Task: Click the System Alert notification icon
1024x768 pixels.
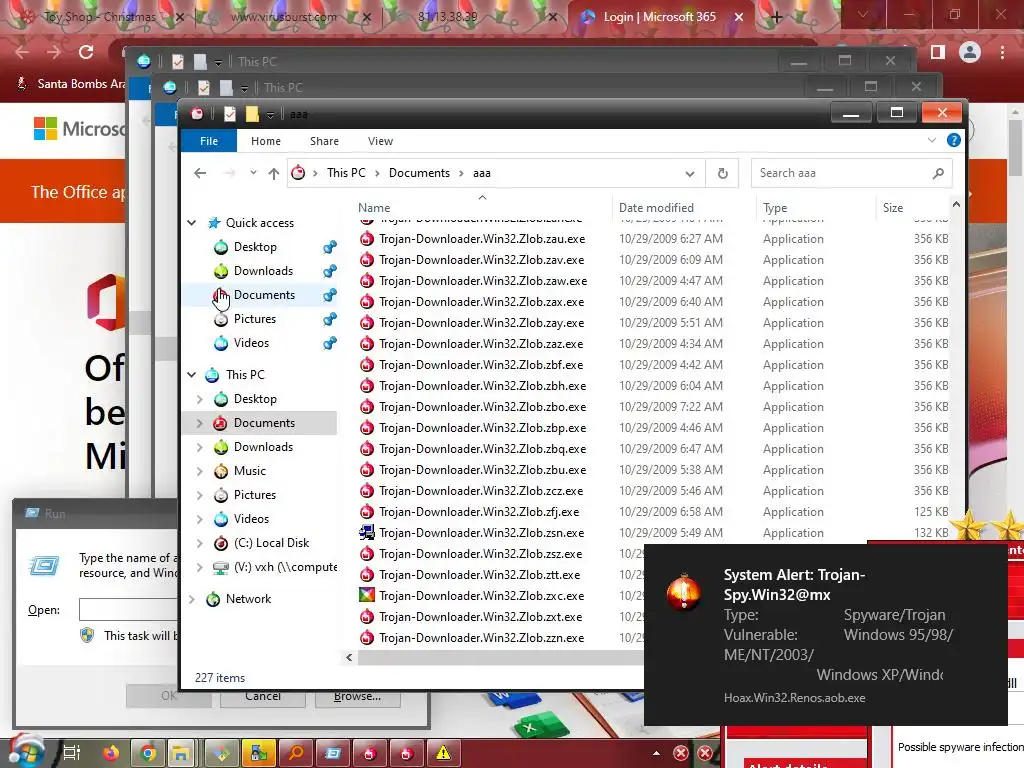Action: pyautogui.click(x=684, y=594)
